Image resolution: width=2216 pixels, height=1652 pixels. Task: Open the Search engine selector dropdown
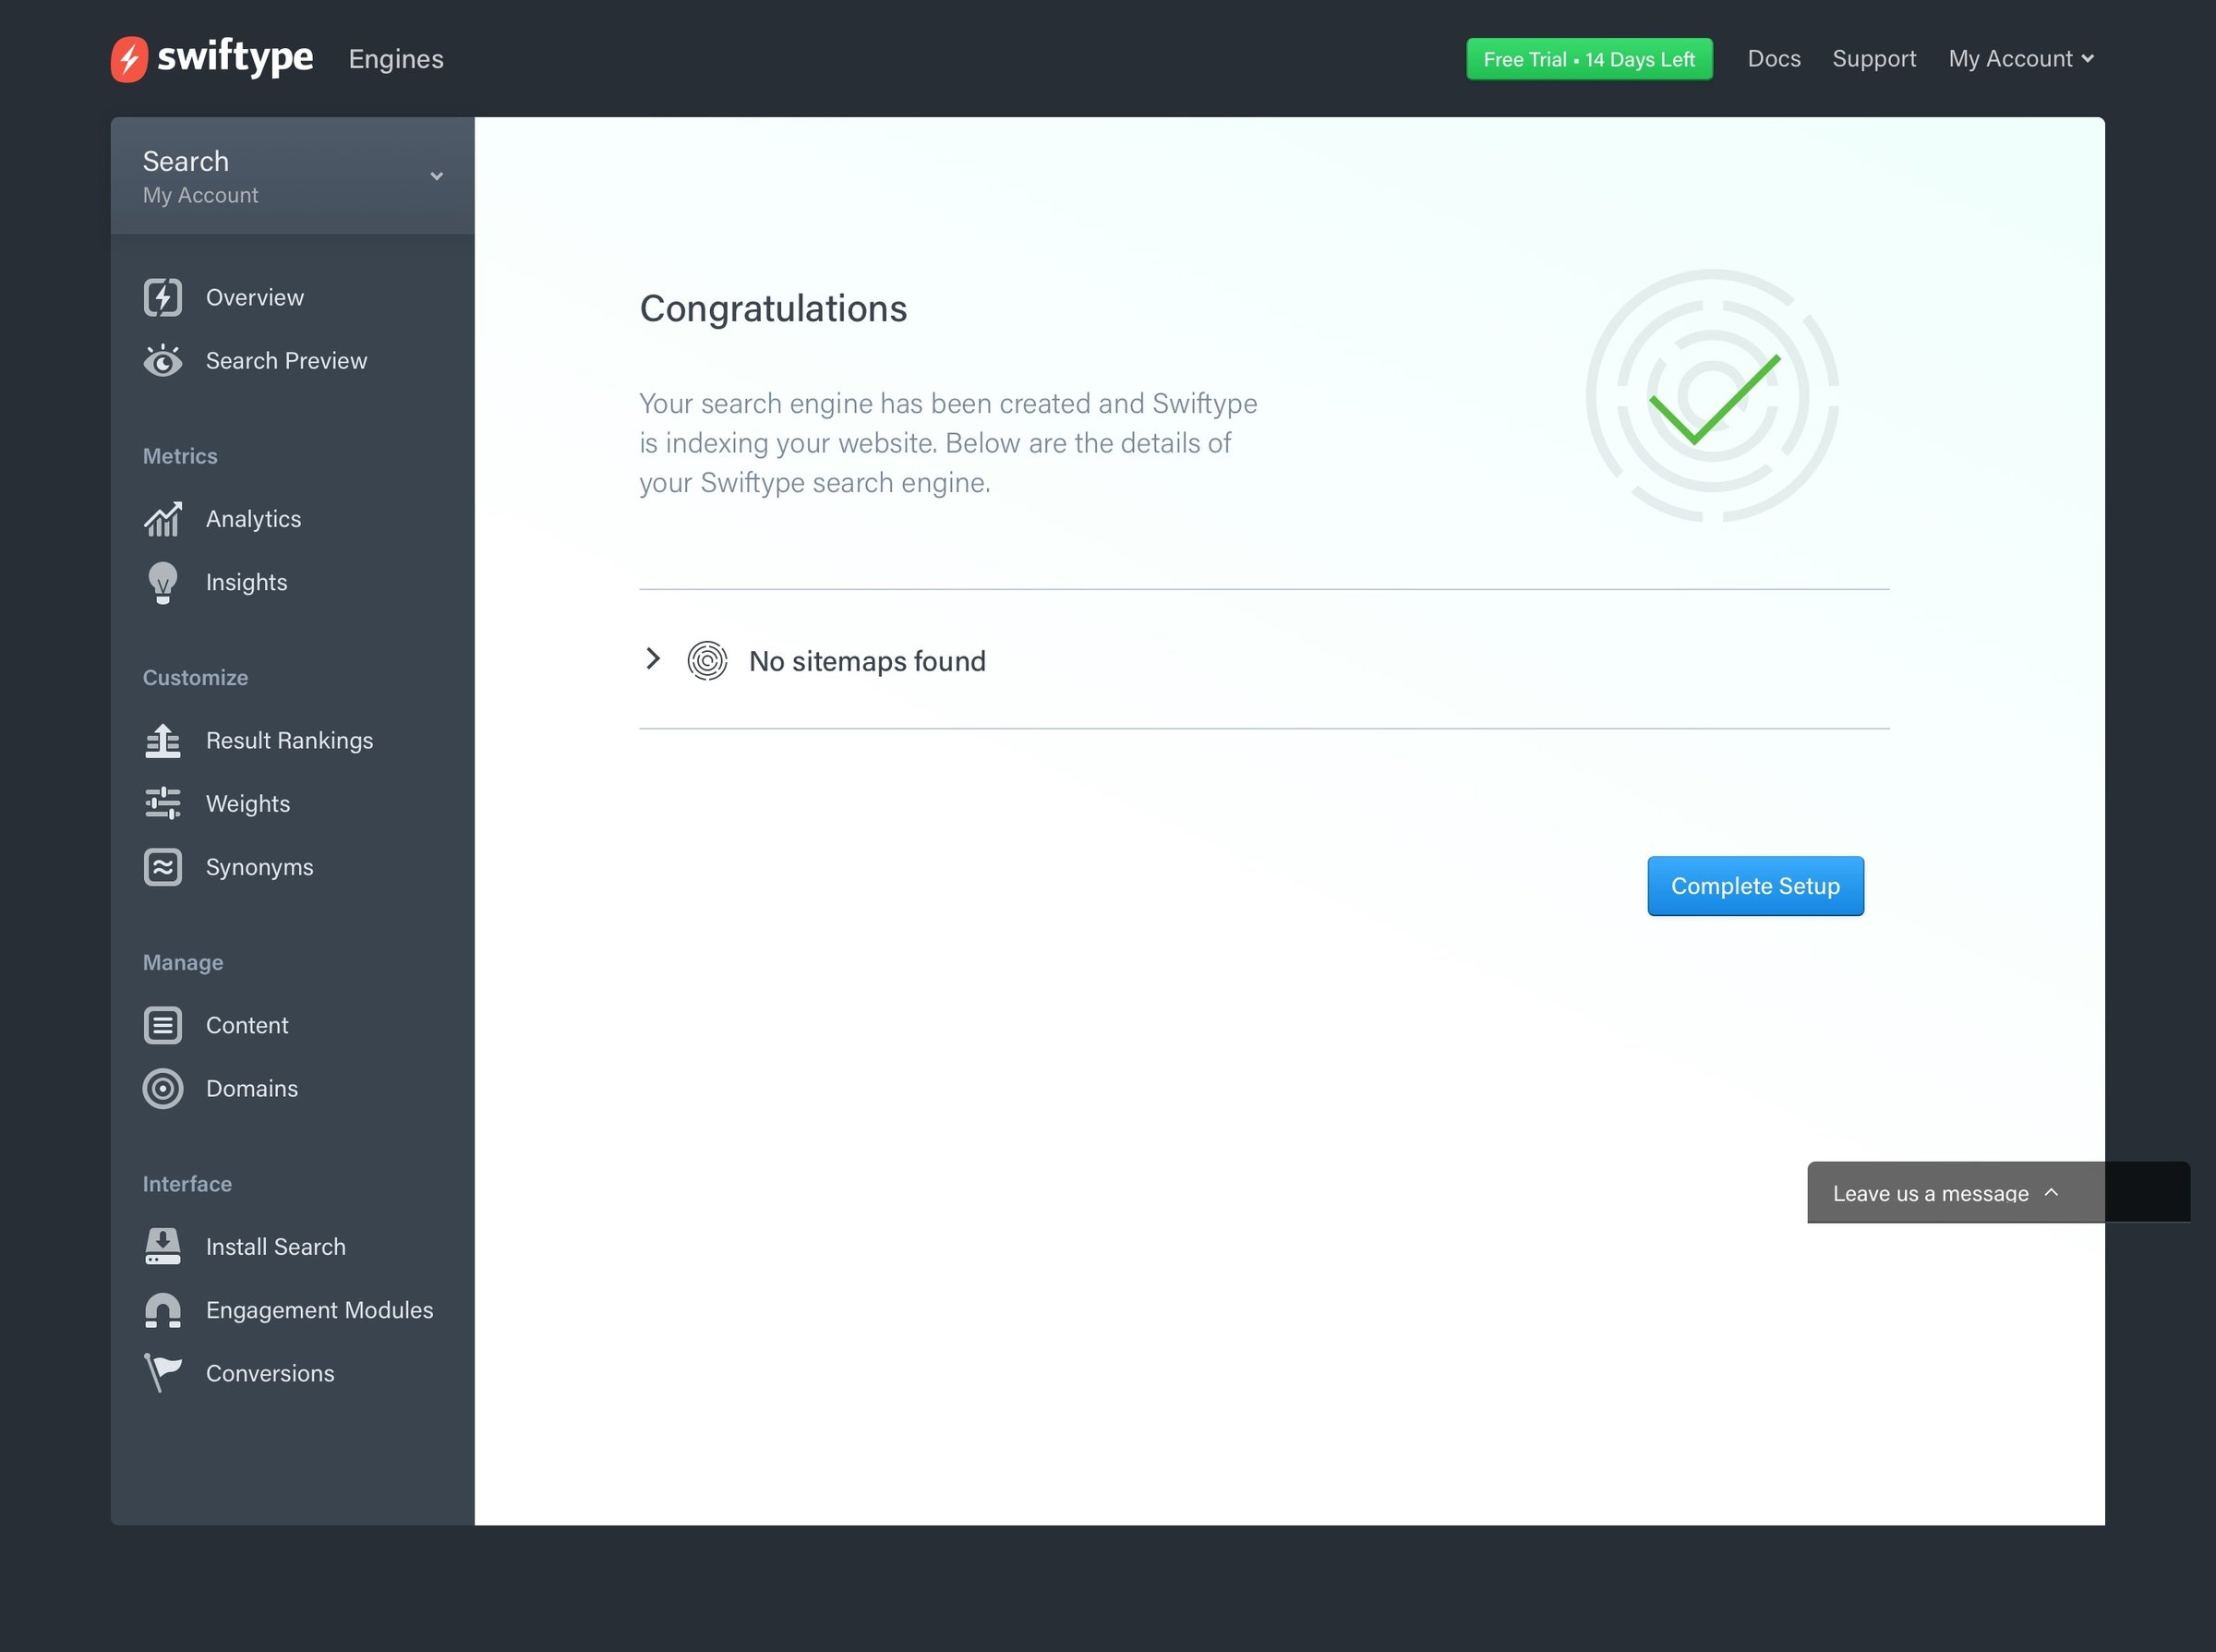coord(292,176)
